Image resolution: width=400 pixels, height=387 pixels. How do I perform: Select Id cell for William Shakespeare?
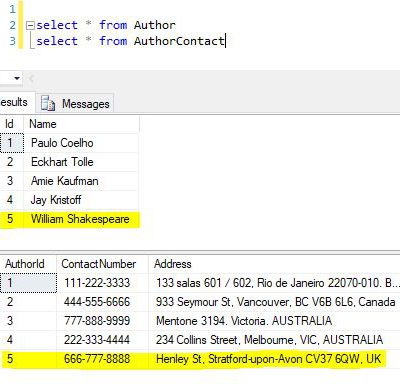[12, 219]
